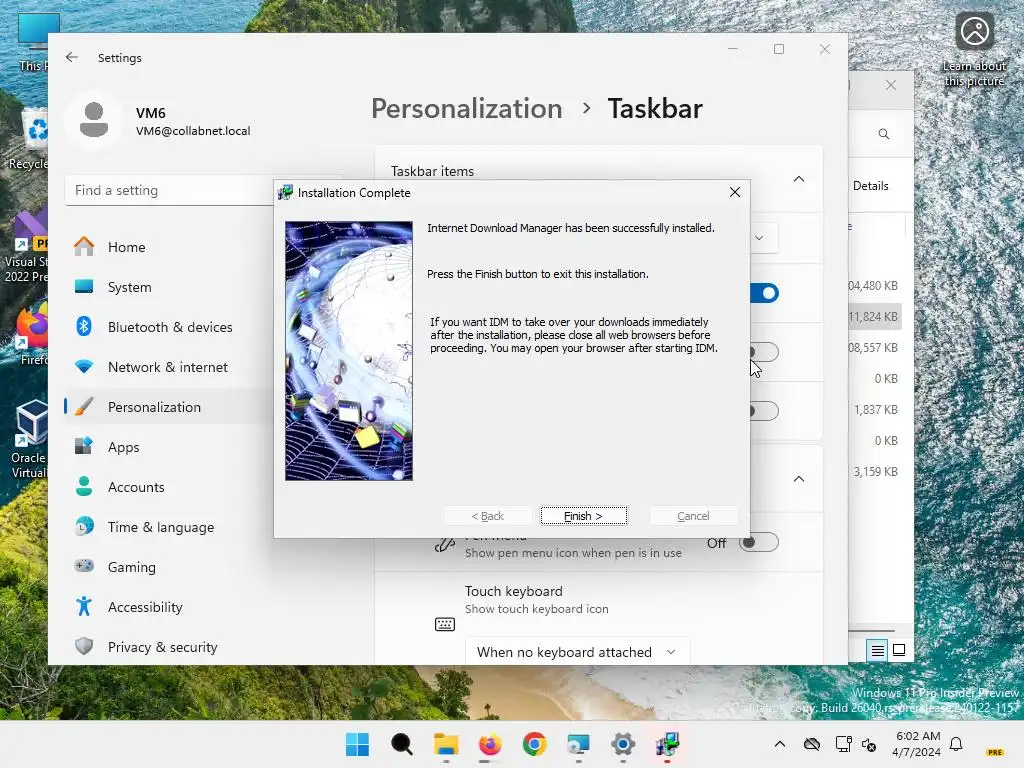Screen dimensions: 1024x768
Task: Click the Privacy shield icon
Action: [84, 646]
